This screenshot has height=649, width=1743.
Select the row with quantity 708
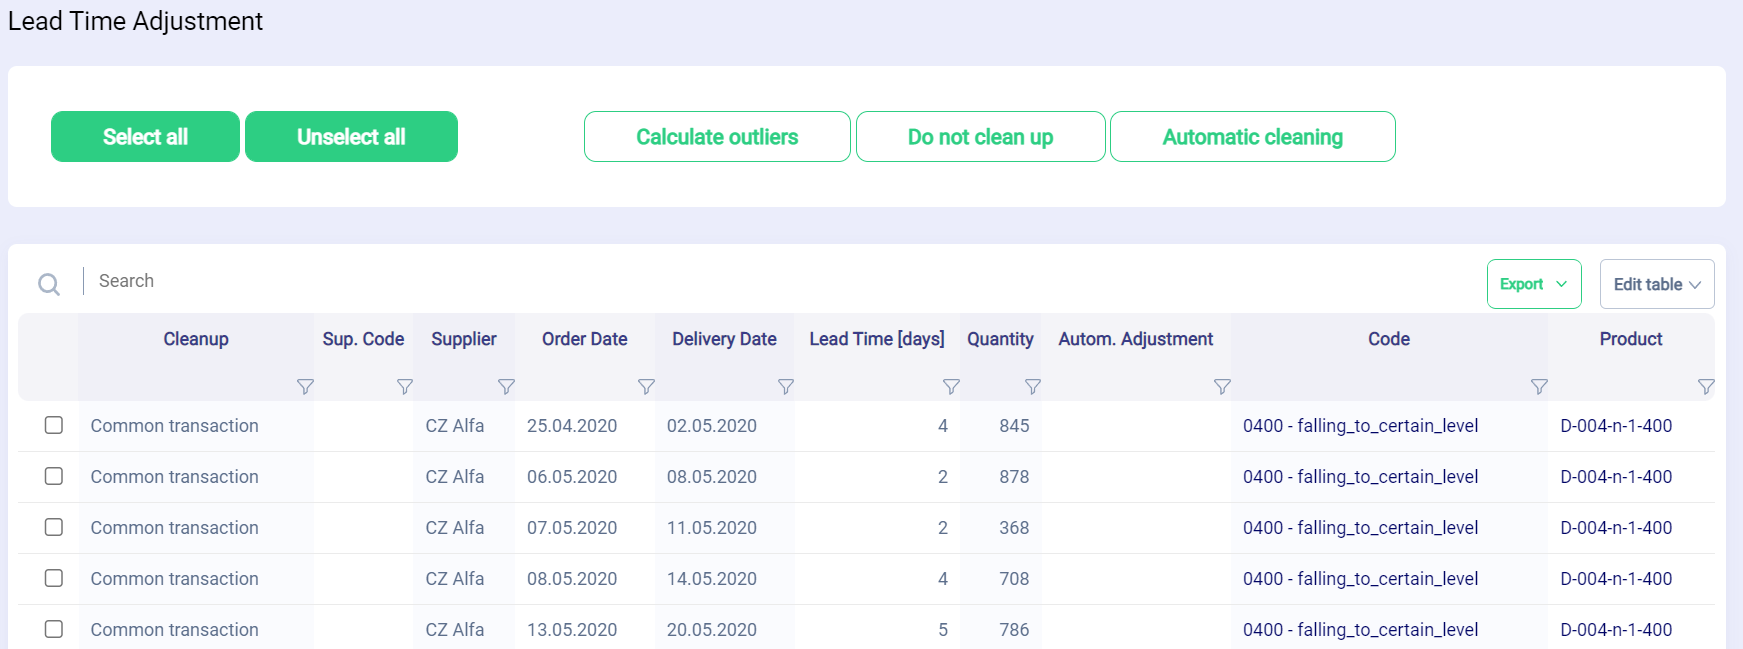(54, 578)
